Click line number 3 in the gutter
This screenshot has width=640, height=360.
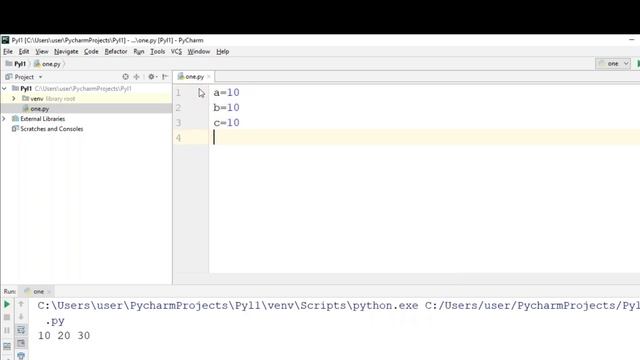178,123
